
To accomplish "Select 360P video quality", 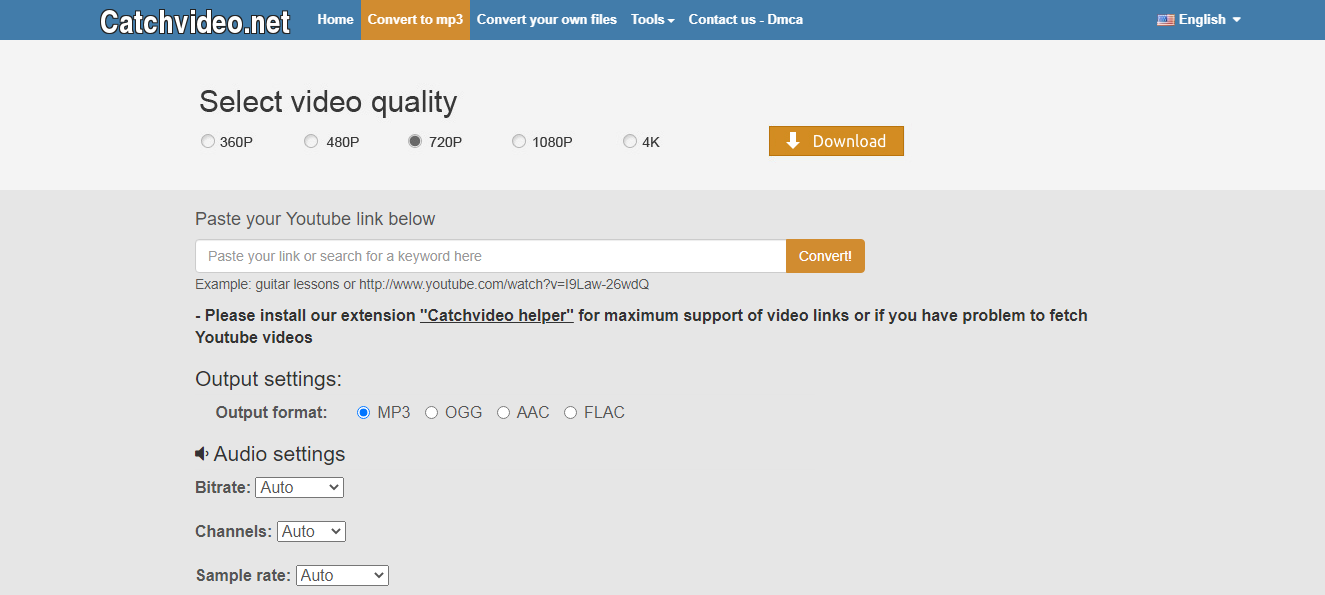I will 208,141.
